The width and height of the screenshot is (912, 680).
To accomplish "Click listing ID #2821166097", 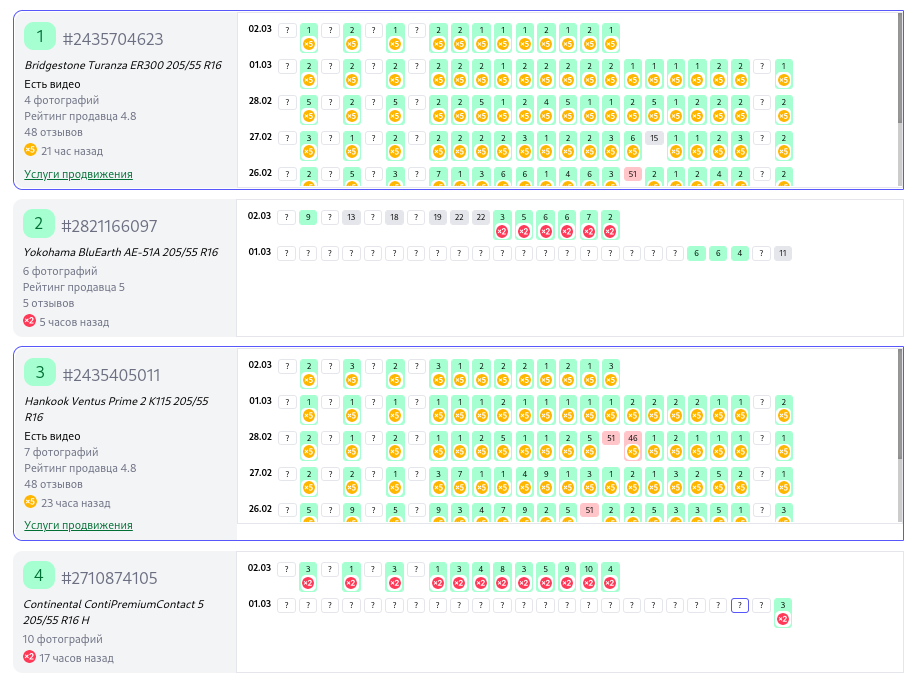I will pos(109,226).
